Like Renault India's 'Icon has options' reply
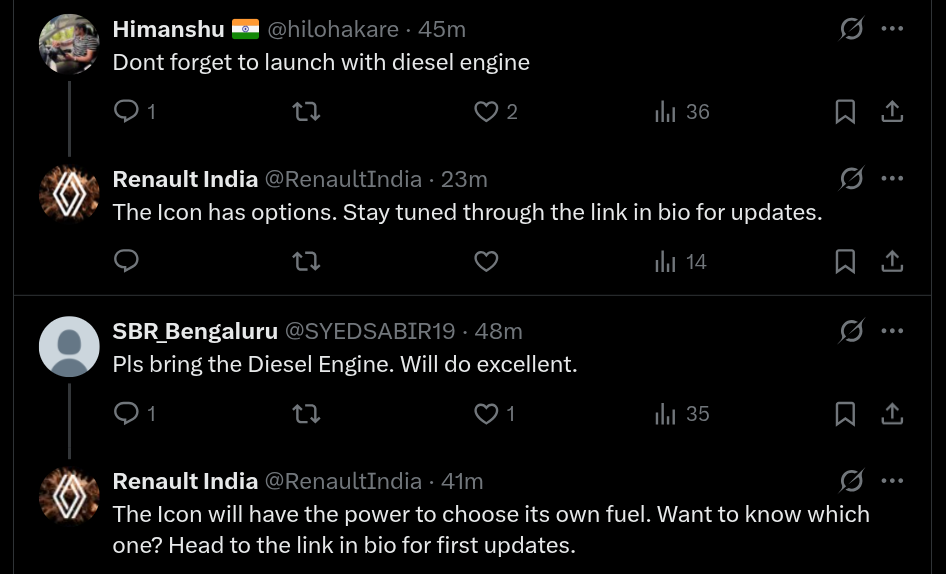 [x=486, y=262]
